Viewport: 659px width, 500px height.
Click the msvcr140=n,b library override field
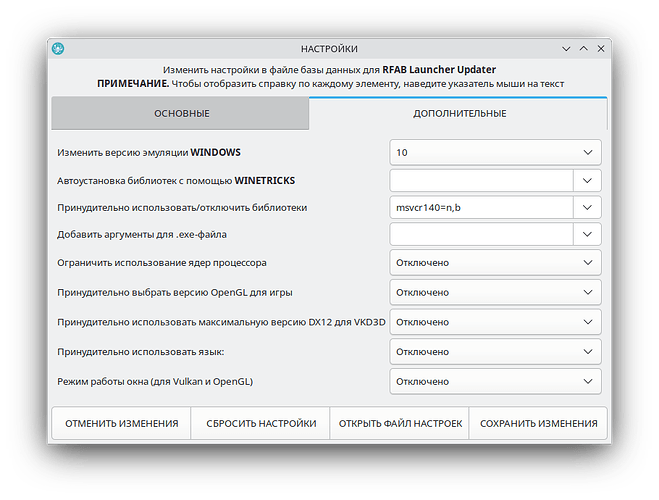coord(480,208)
